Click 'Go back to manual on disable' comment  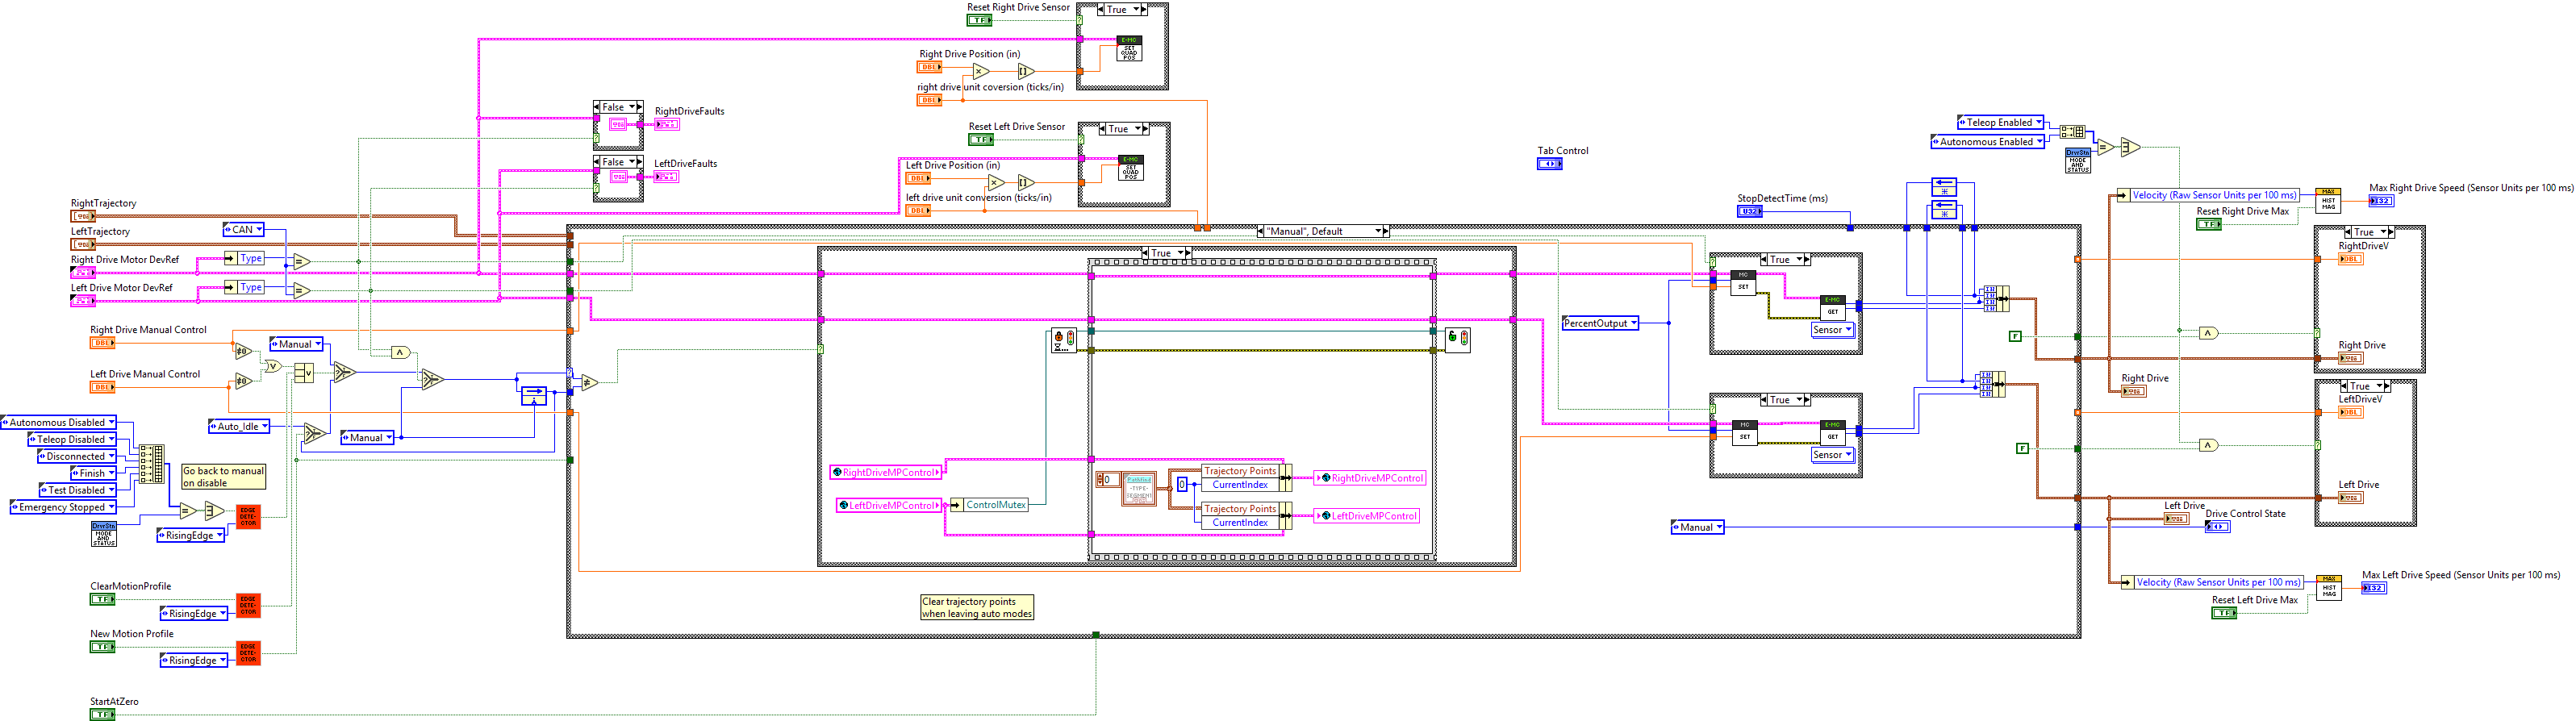pyautogui.click(x=223, y=477)
